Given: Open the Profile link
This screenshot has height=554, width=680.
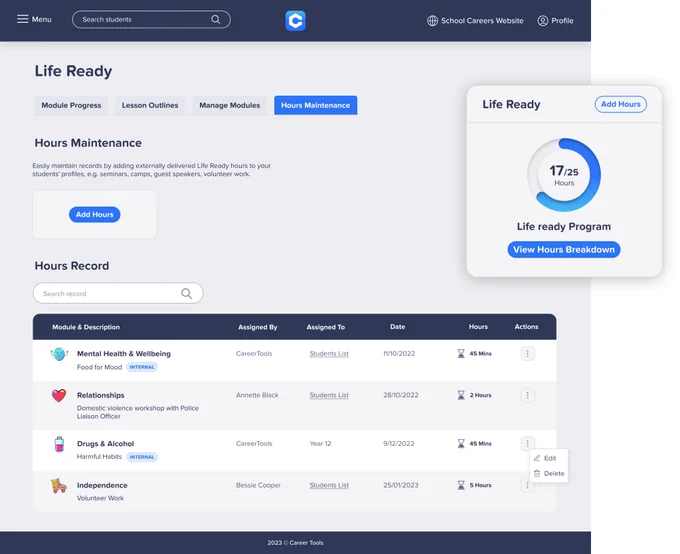Looking at the screenshot, I should coord(562,21).
